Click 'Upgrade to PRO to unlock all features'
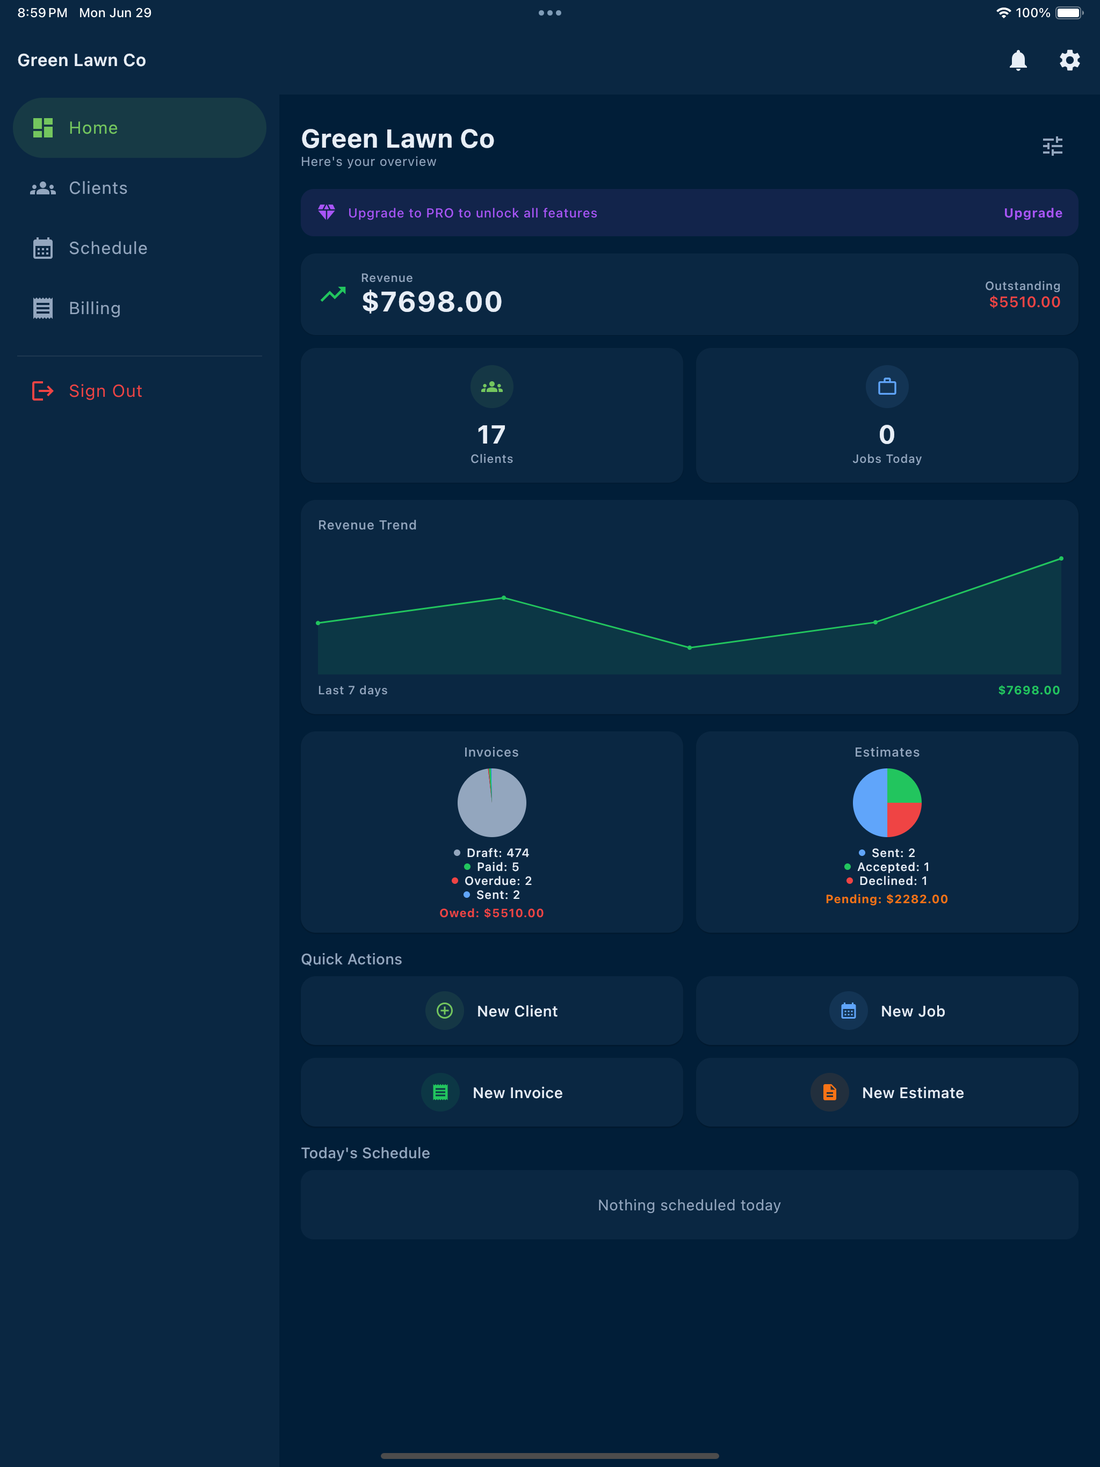The image size is (1100, 1467). tap(472, 213)
